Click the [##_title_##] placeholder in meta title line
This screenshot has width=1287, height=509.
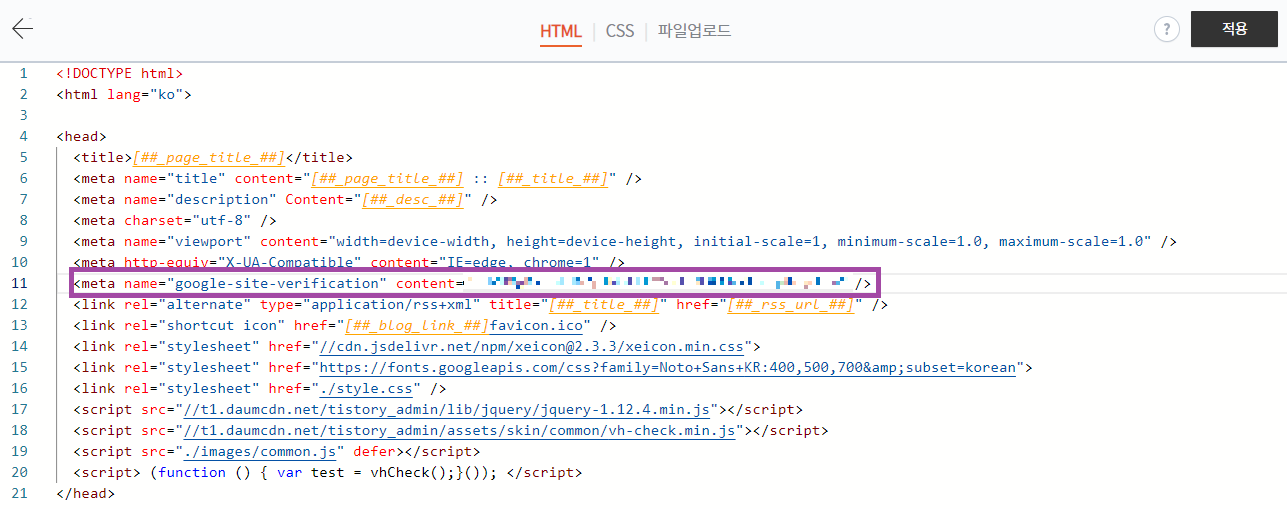554,179
